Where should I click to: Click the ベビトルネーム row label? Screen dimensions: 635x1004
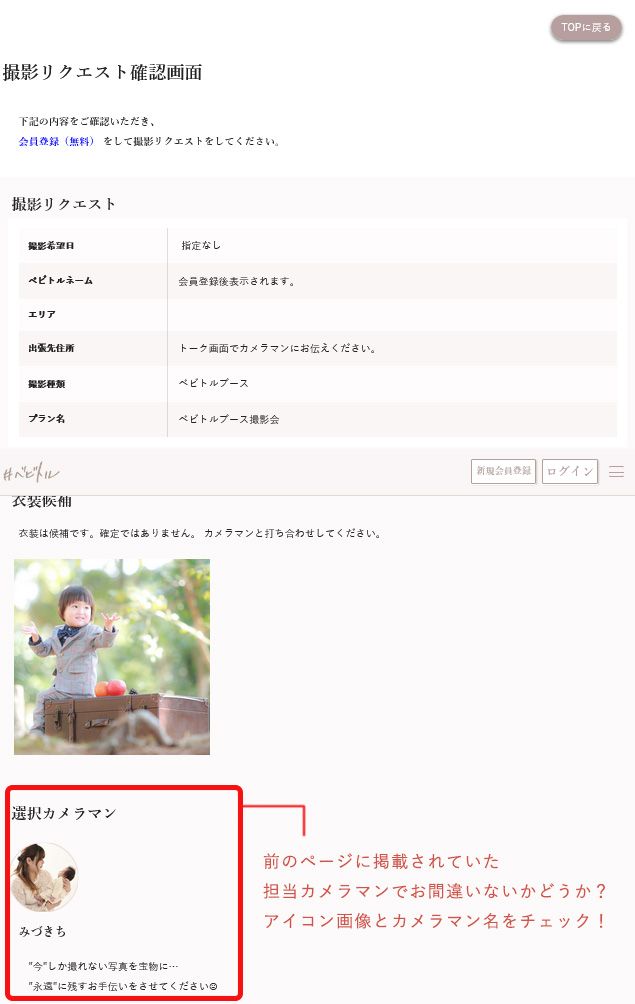(60, 280)
